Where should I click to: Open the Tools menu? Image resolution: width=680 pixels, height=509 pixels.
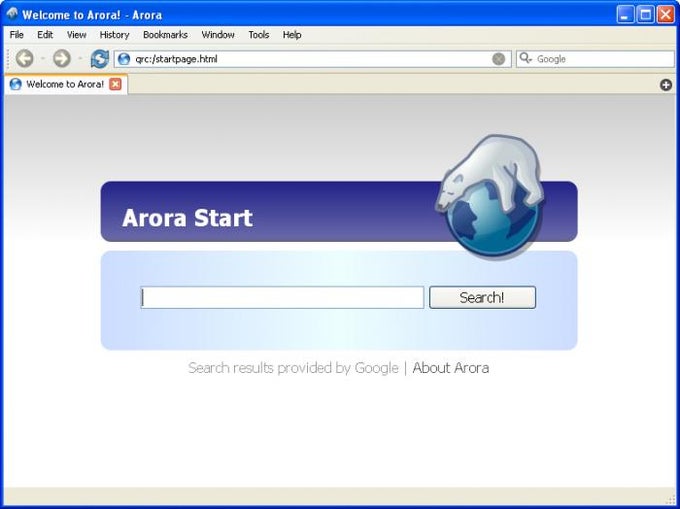point(258,35)
